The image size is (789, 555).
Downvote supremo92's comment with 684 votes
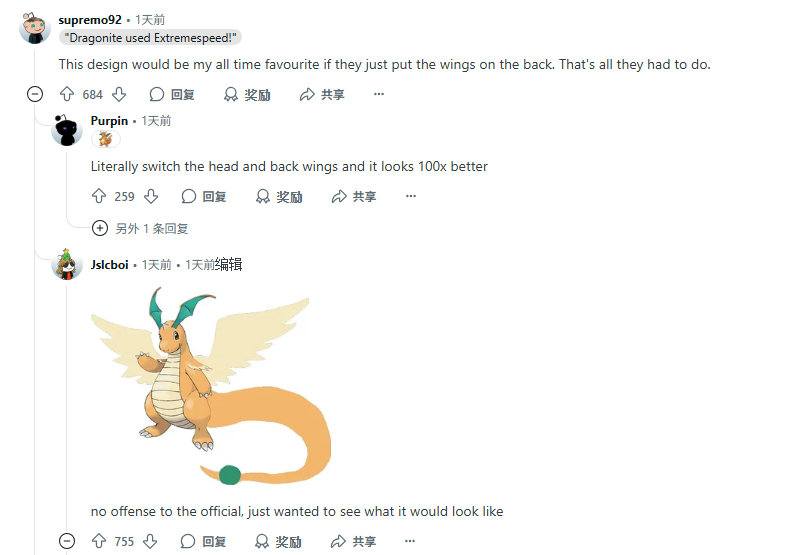pos(119,94)
